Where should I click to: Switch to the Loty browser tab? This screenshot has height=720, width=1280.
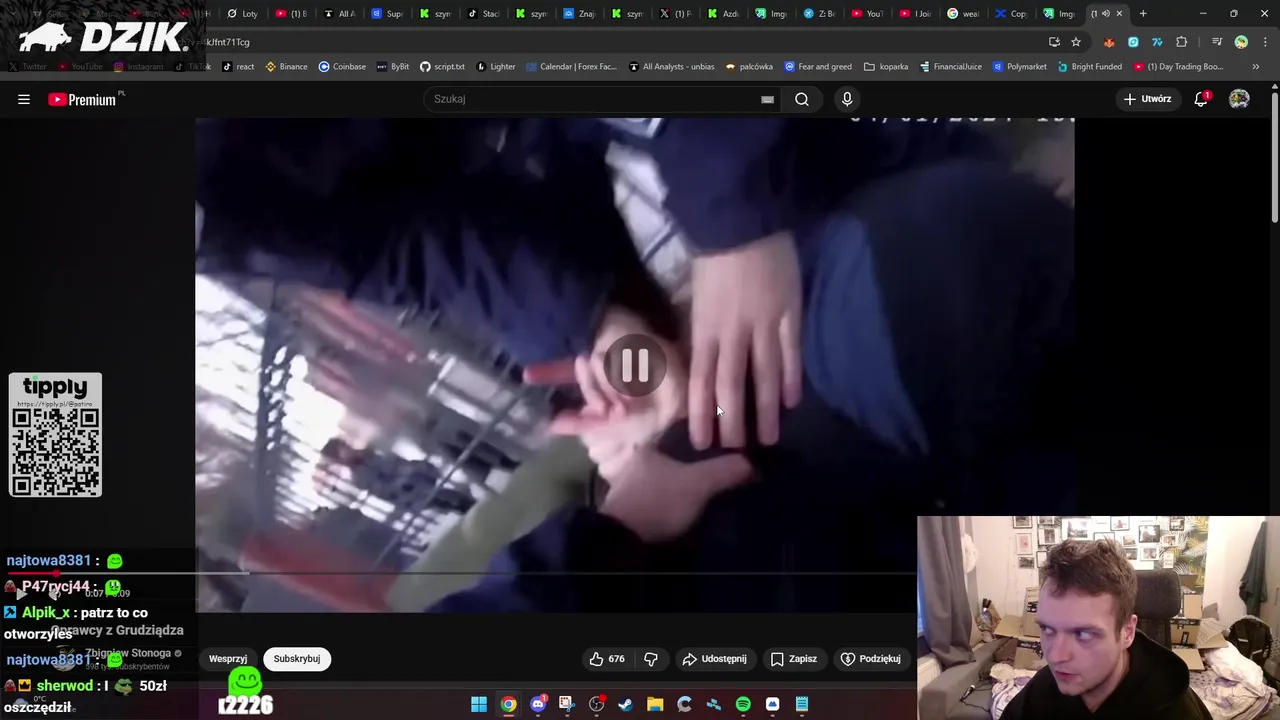242,14
